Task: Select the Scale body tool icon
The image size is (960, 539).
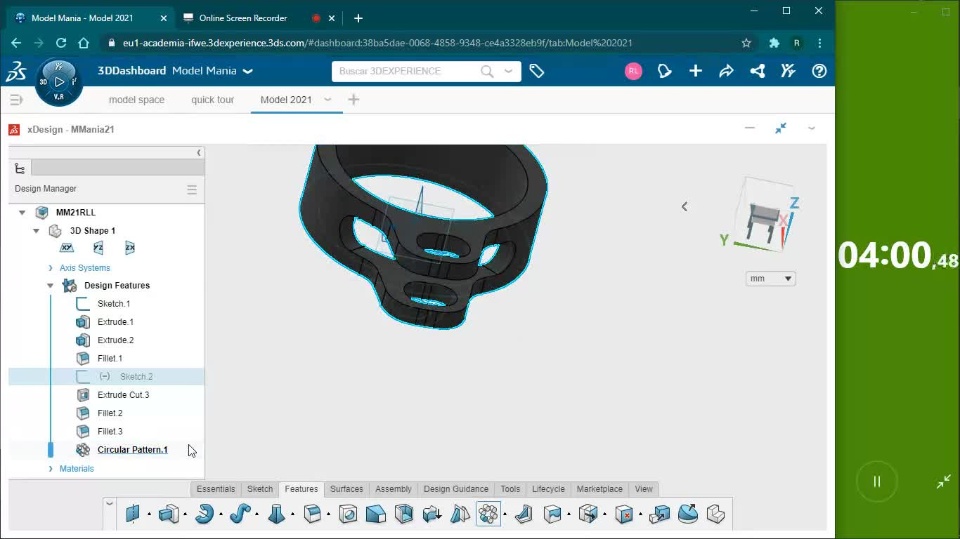Action: click(x=659, y=514)
